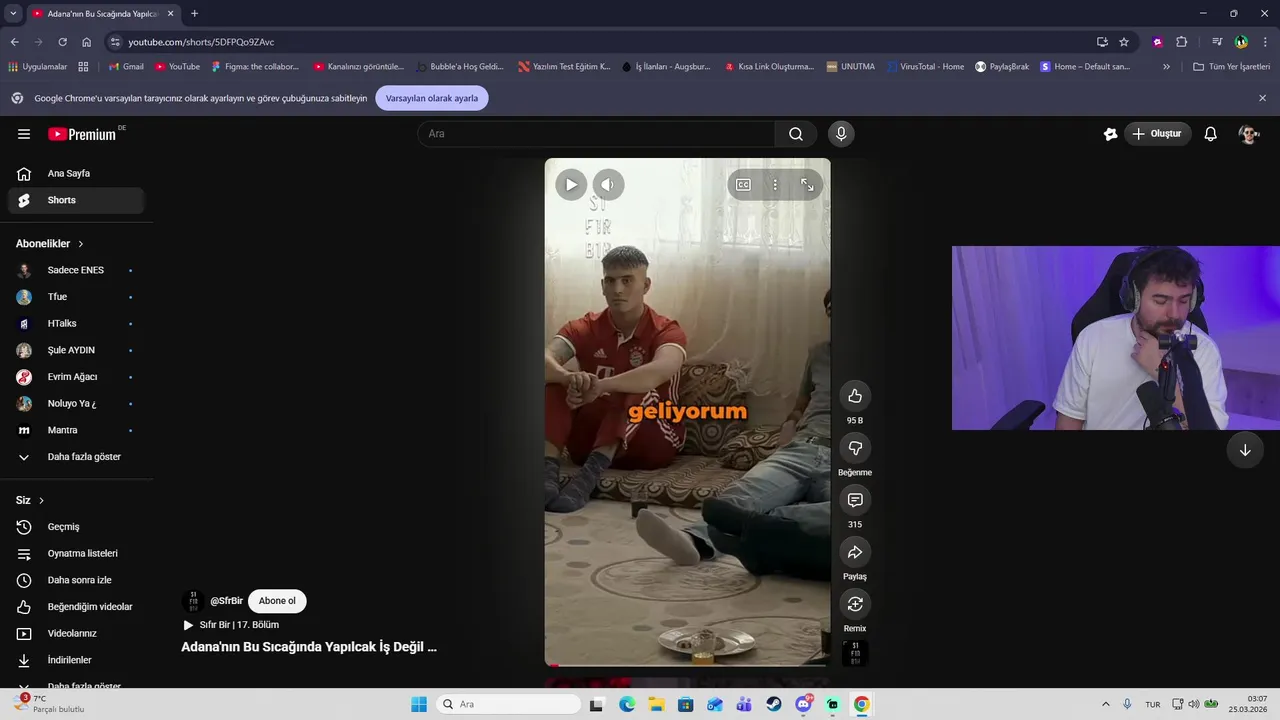Remix this Short

pos(855,604)
